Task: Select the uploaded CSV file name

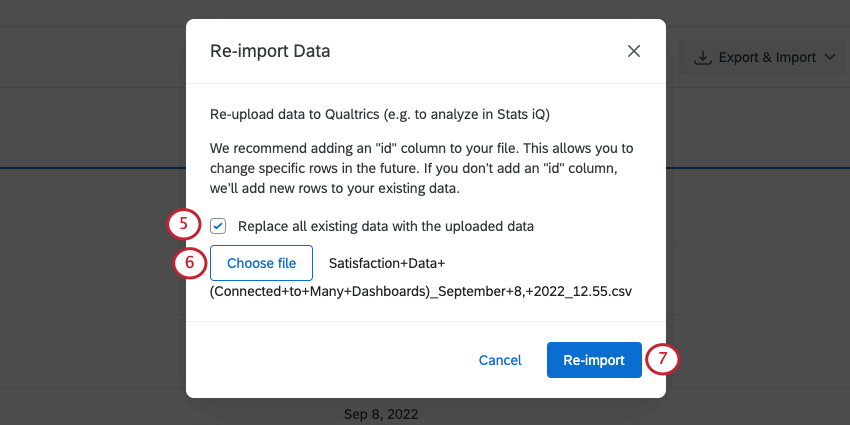Action: pyautogui.click(x=421, y=291)
